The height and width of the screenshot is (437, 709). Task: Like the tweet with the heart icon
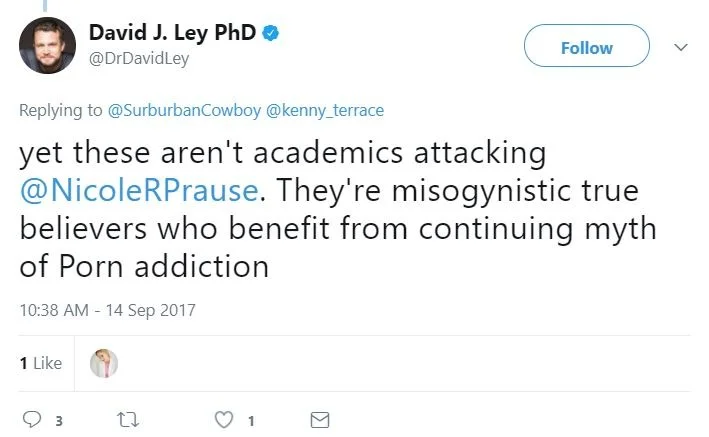point(224,420)
